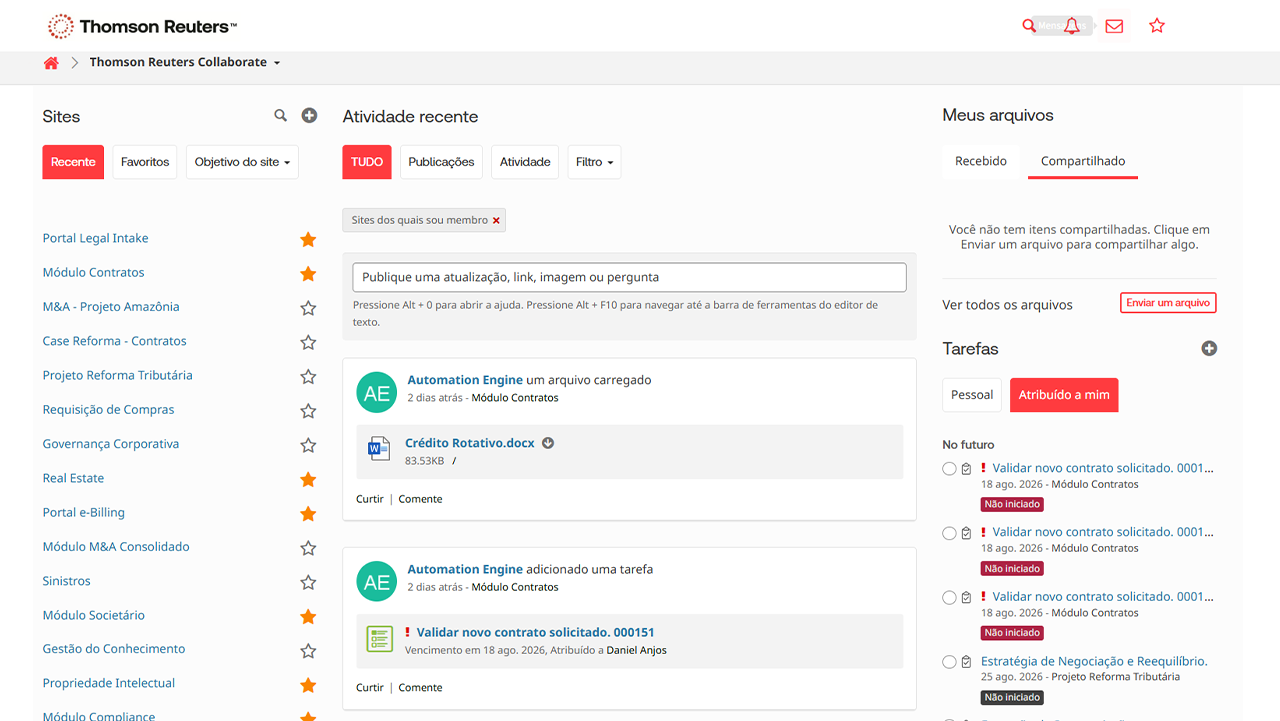The height and width of the screenshot is (721, 1280).
Task: Focus the 'Publique uma atualização' text box
Action: [x=629, y=277]
